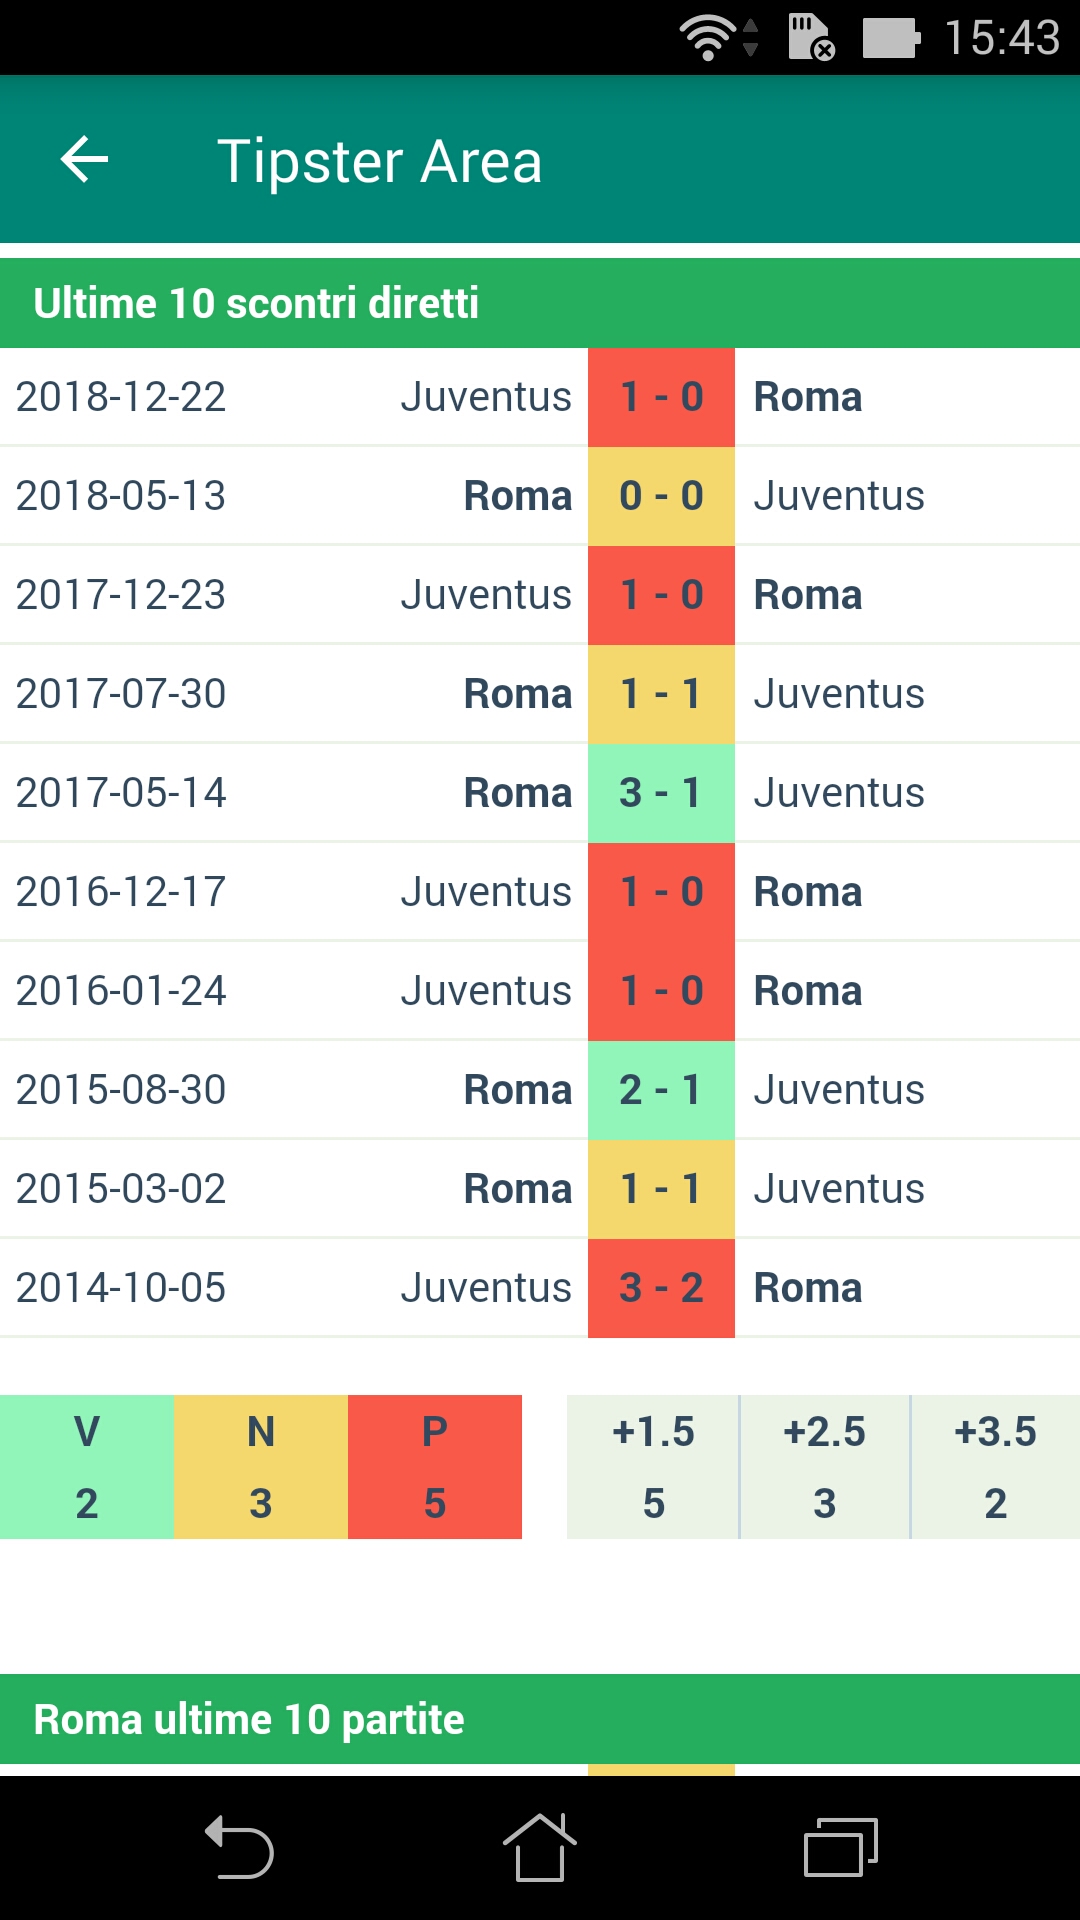Tap the red P losses box
Image resolution: width=1080 pixels, height=1920 pixels.
pos(435,1467)
